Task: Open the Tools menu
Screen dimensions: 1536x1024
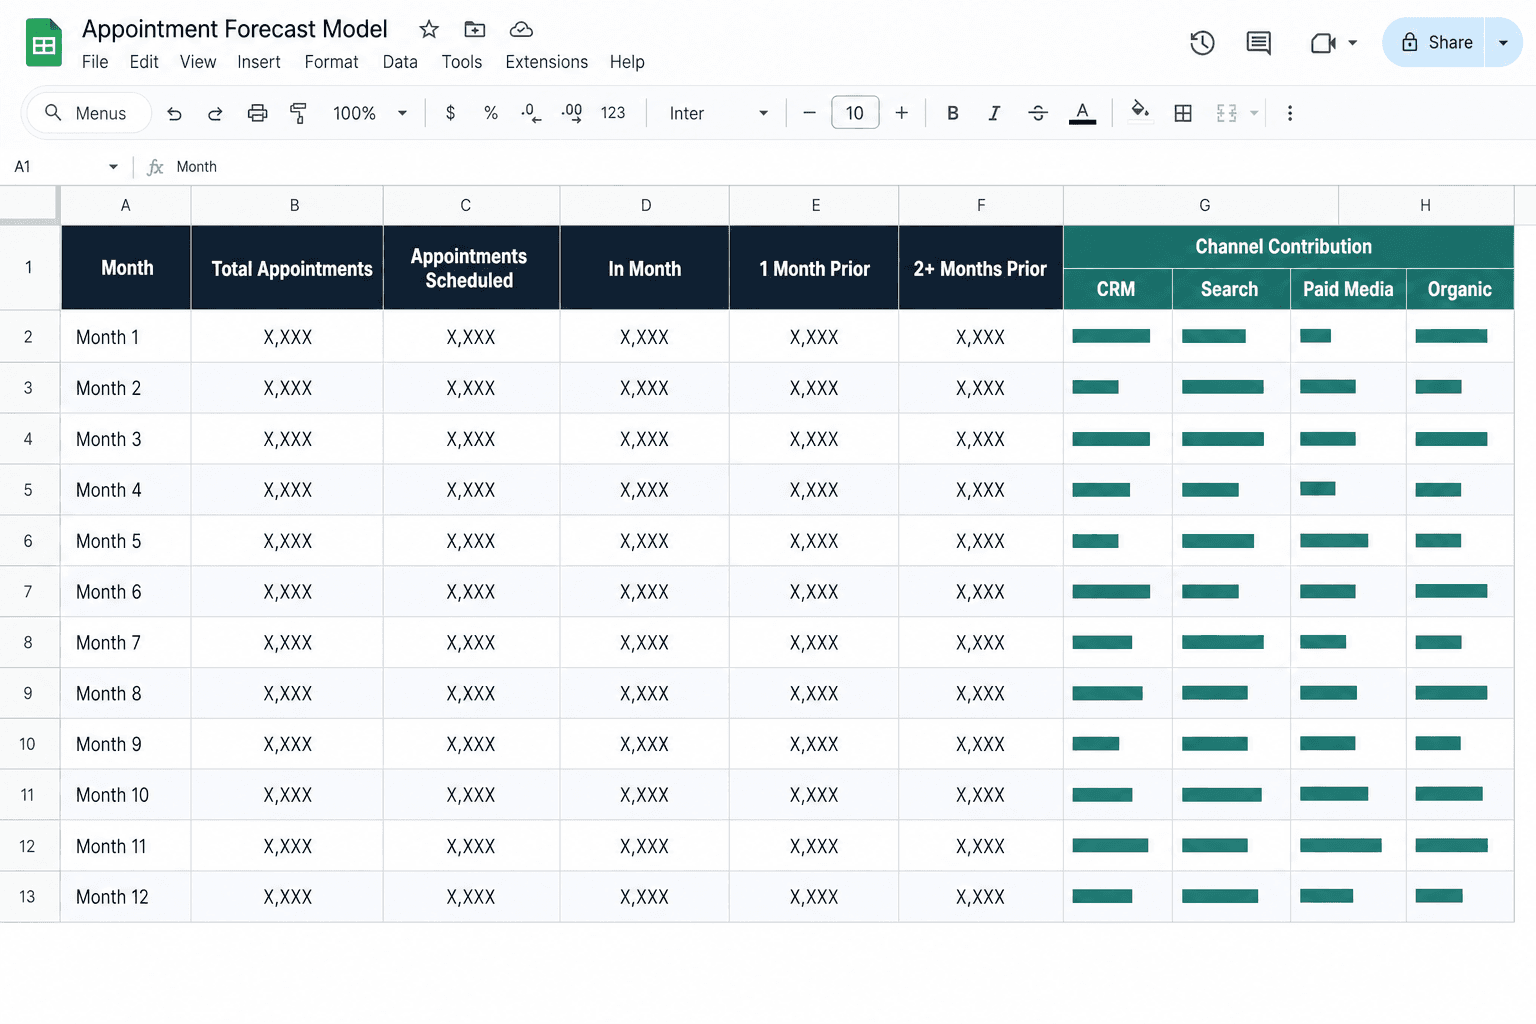Action: (462, 62)
